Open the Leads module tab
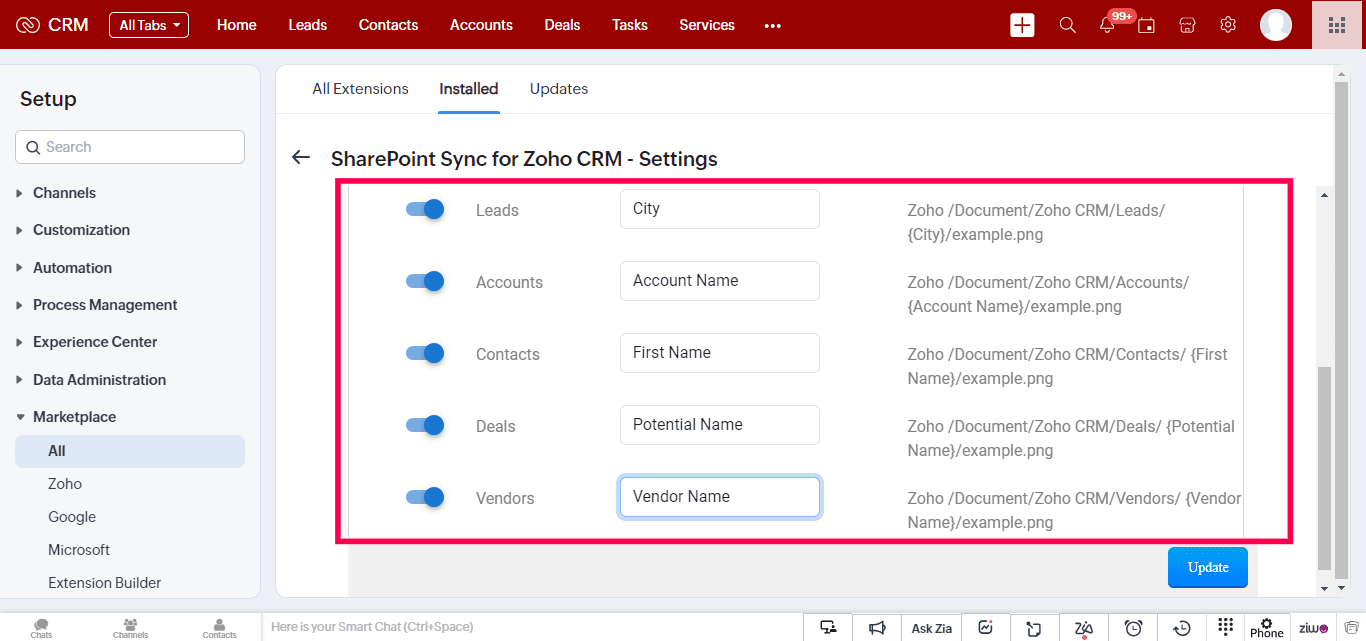Screen dimensions: 1366x641 (x=308, y=25)
